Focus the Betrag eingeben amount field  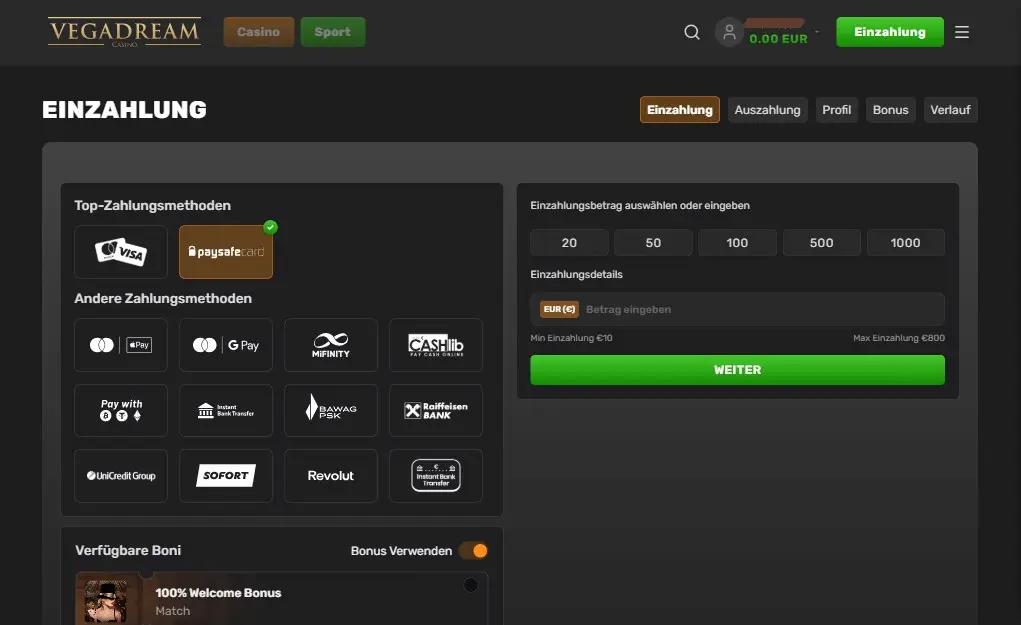point(738,309)
